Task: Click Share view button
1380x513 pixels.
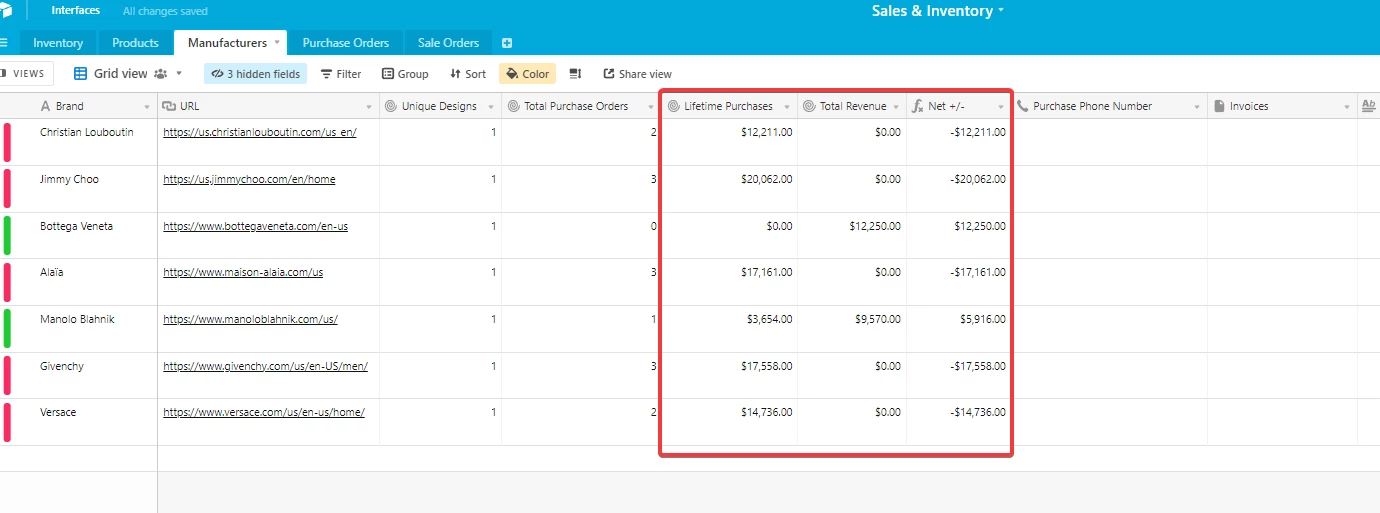Action: (637, 74)
